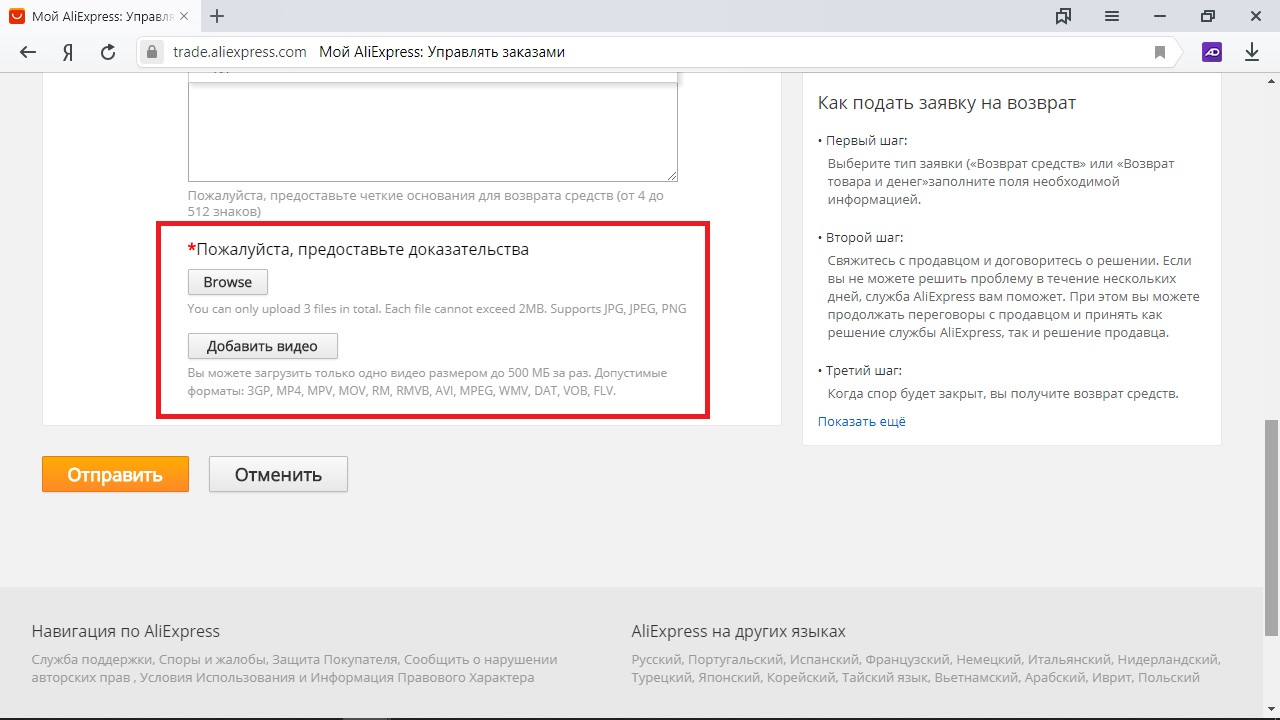Open the downloads arrow icon
This screenshot has height=720, width=1280.
point(1252,52)
